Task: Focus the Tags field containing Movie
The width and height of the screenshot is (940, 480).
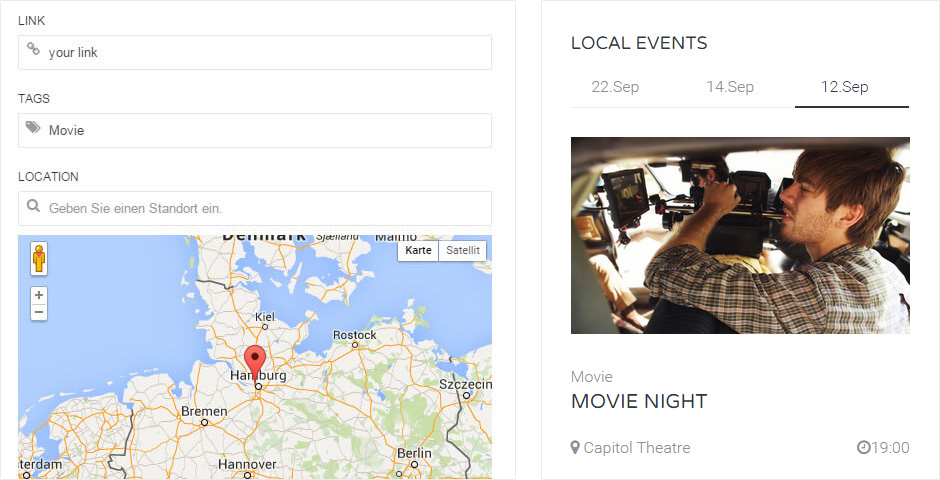Action: [x=255, y=130]
